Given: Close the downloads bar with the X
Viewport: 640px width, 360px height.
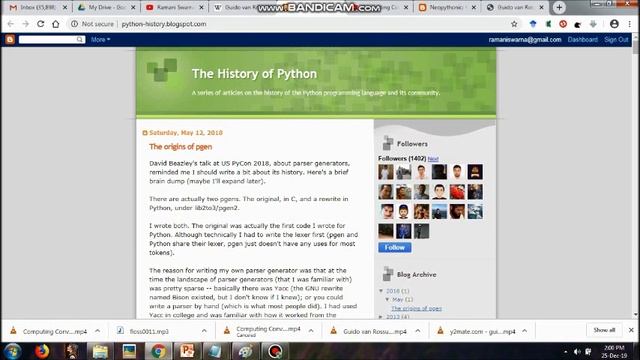Looking at the screenshot, I should tap(631, 330).
